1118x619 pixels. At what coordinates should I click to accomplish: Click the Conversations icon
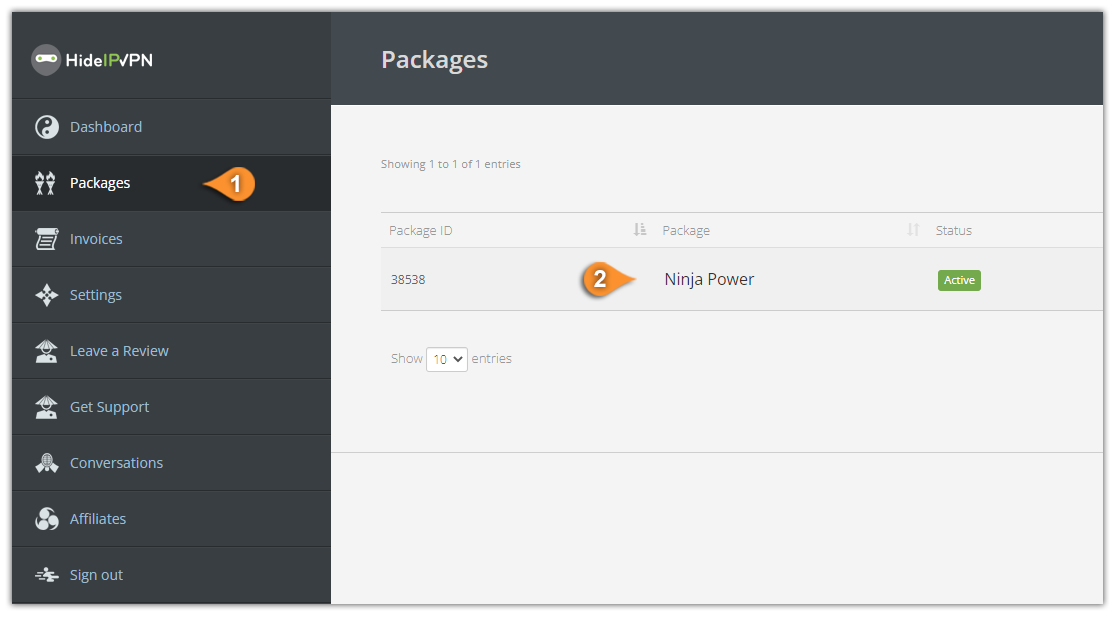click(x=46, y=462)
